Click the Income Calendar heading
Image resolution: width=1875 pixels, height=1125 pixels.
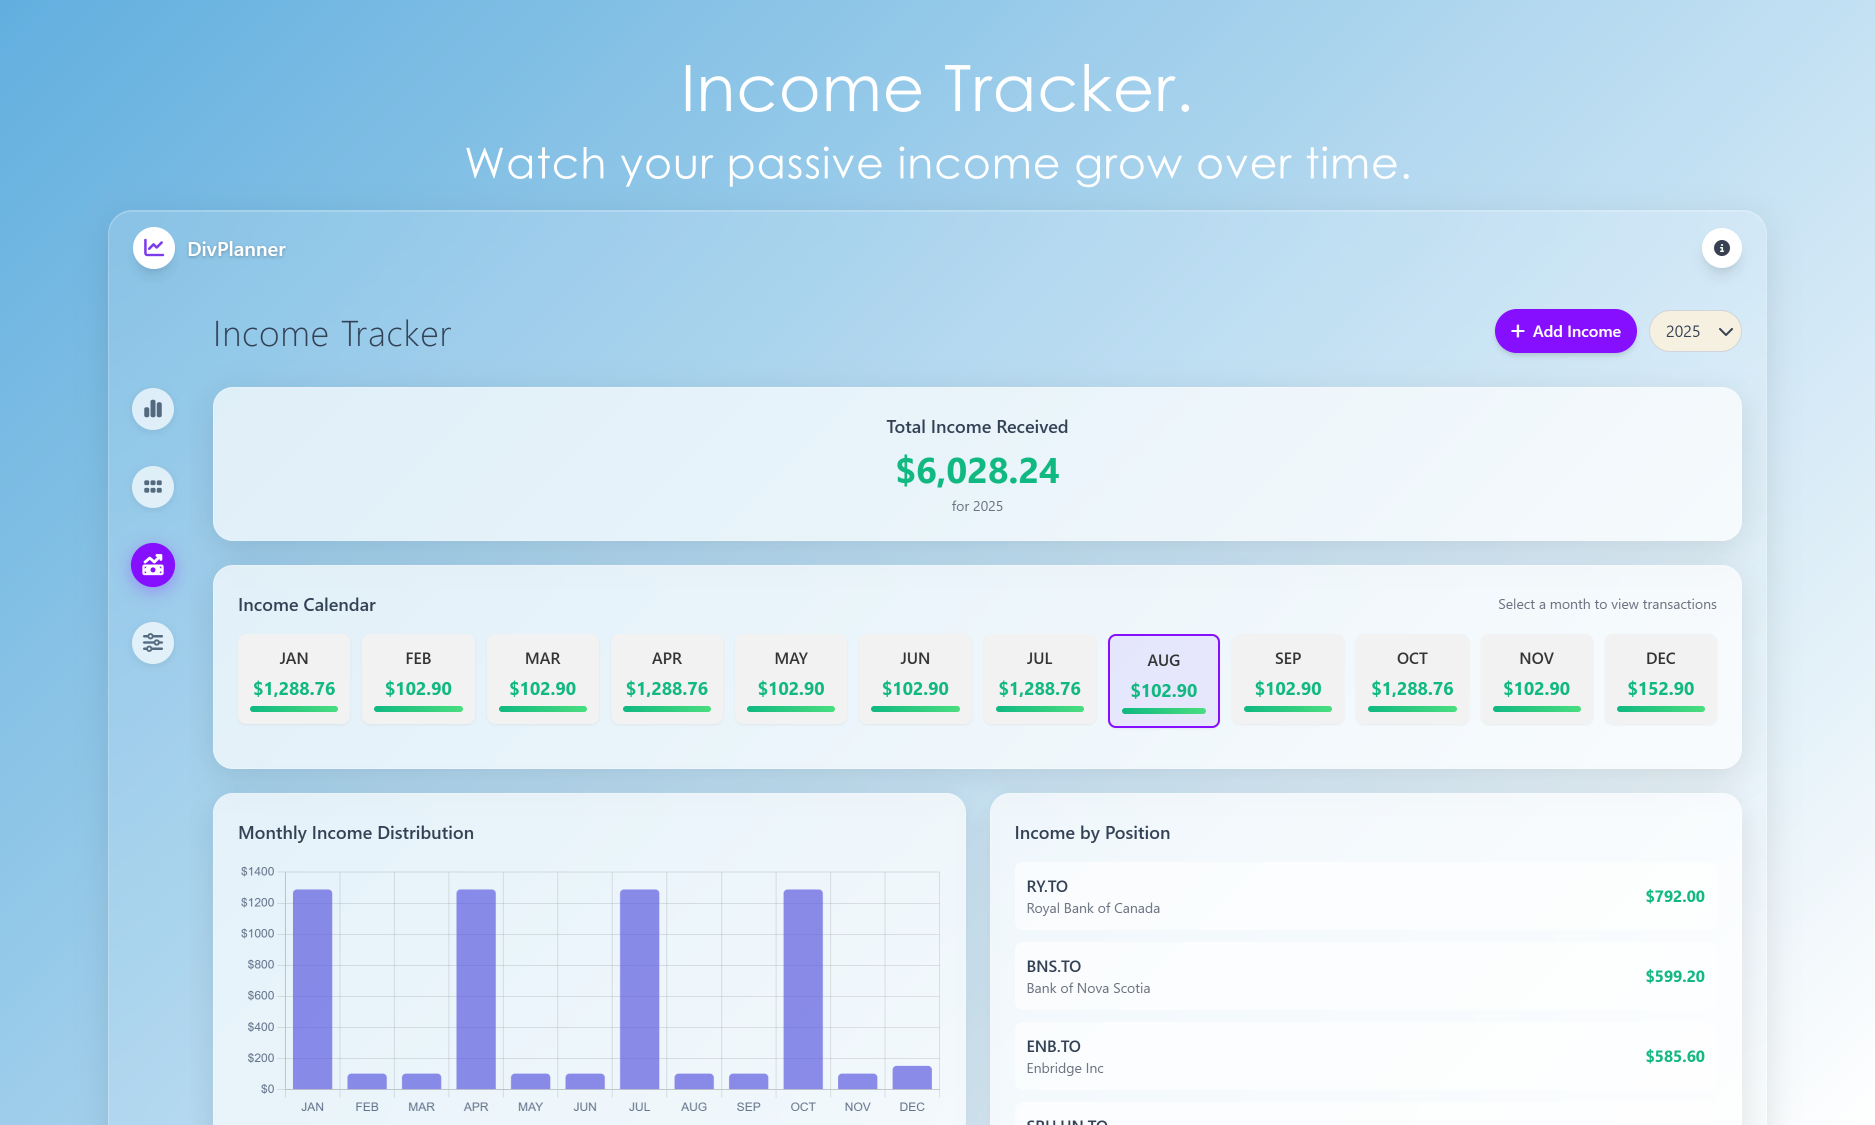click(x=307, y=605)
